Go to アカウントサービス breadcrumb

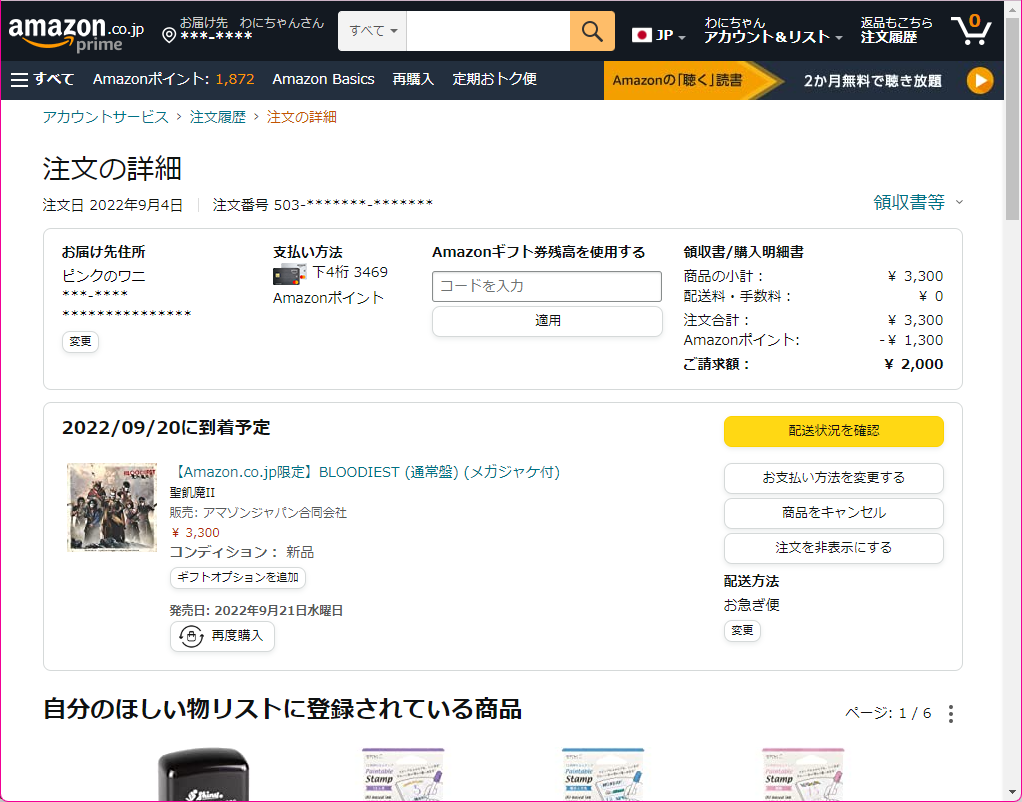point(106,117)
